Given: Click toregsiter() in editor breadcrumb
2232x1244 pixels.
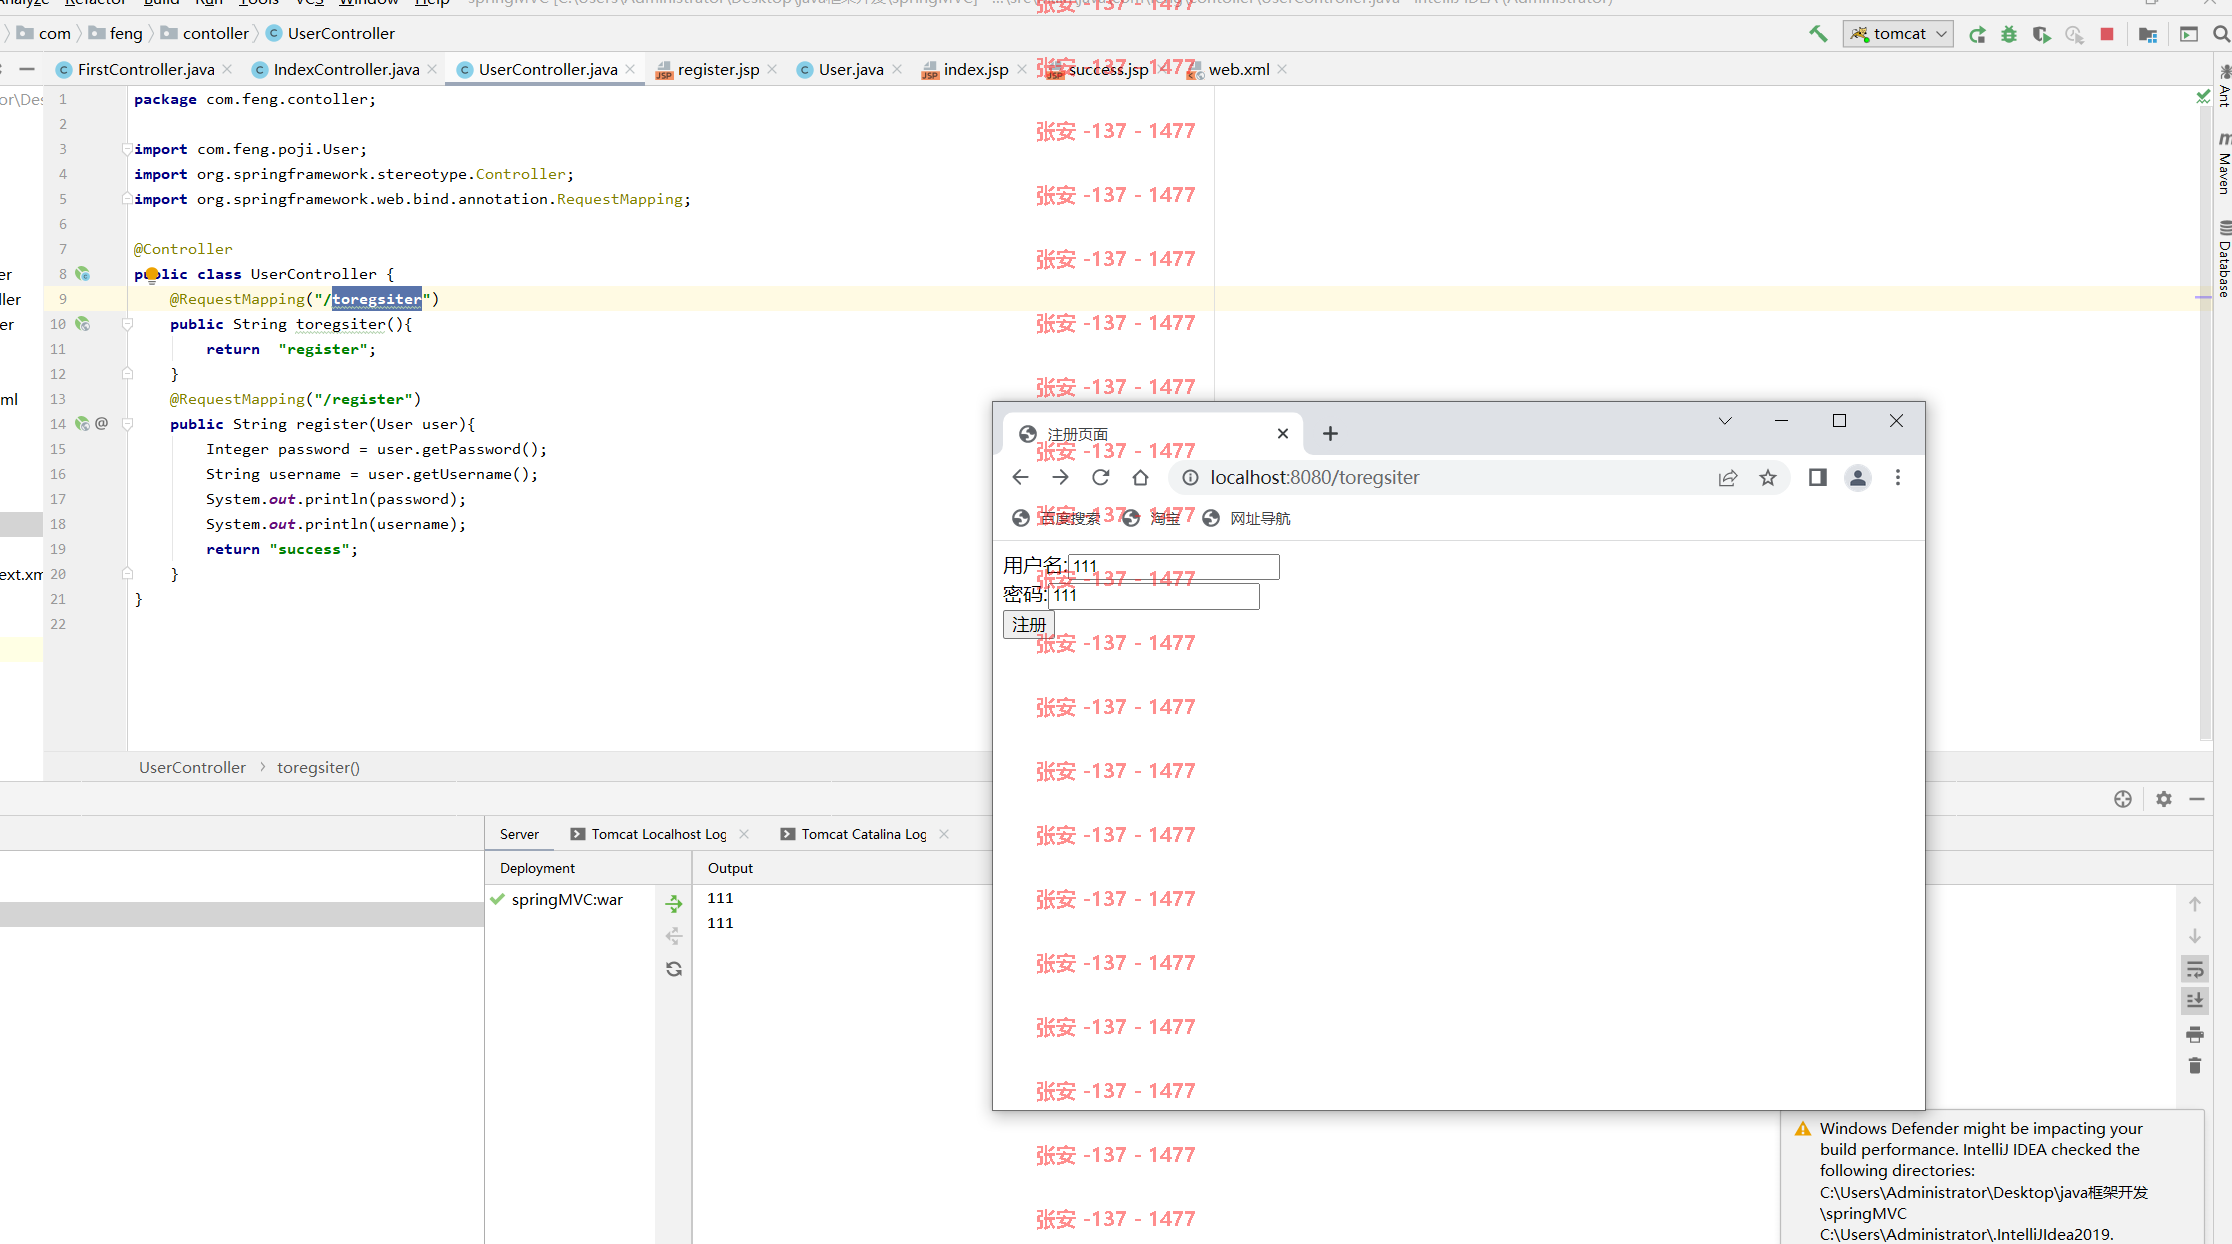Looking at the screenshot, I should (318, 767).
